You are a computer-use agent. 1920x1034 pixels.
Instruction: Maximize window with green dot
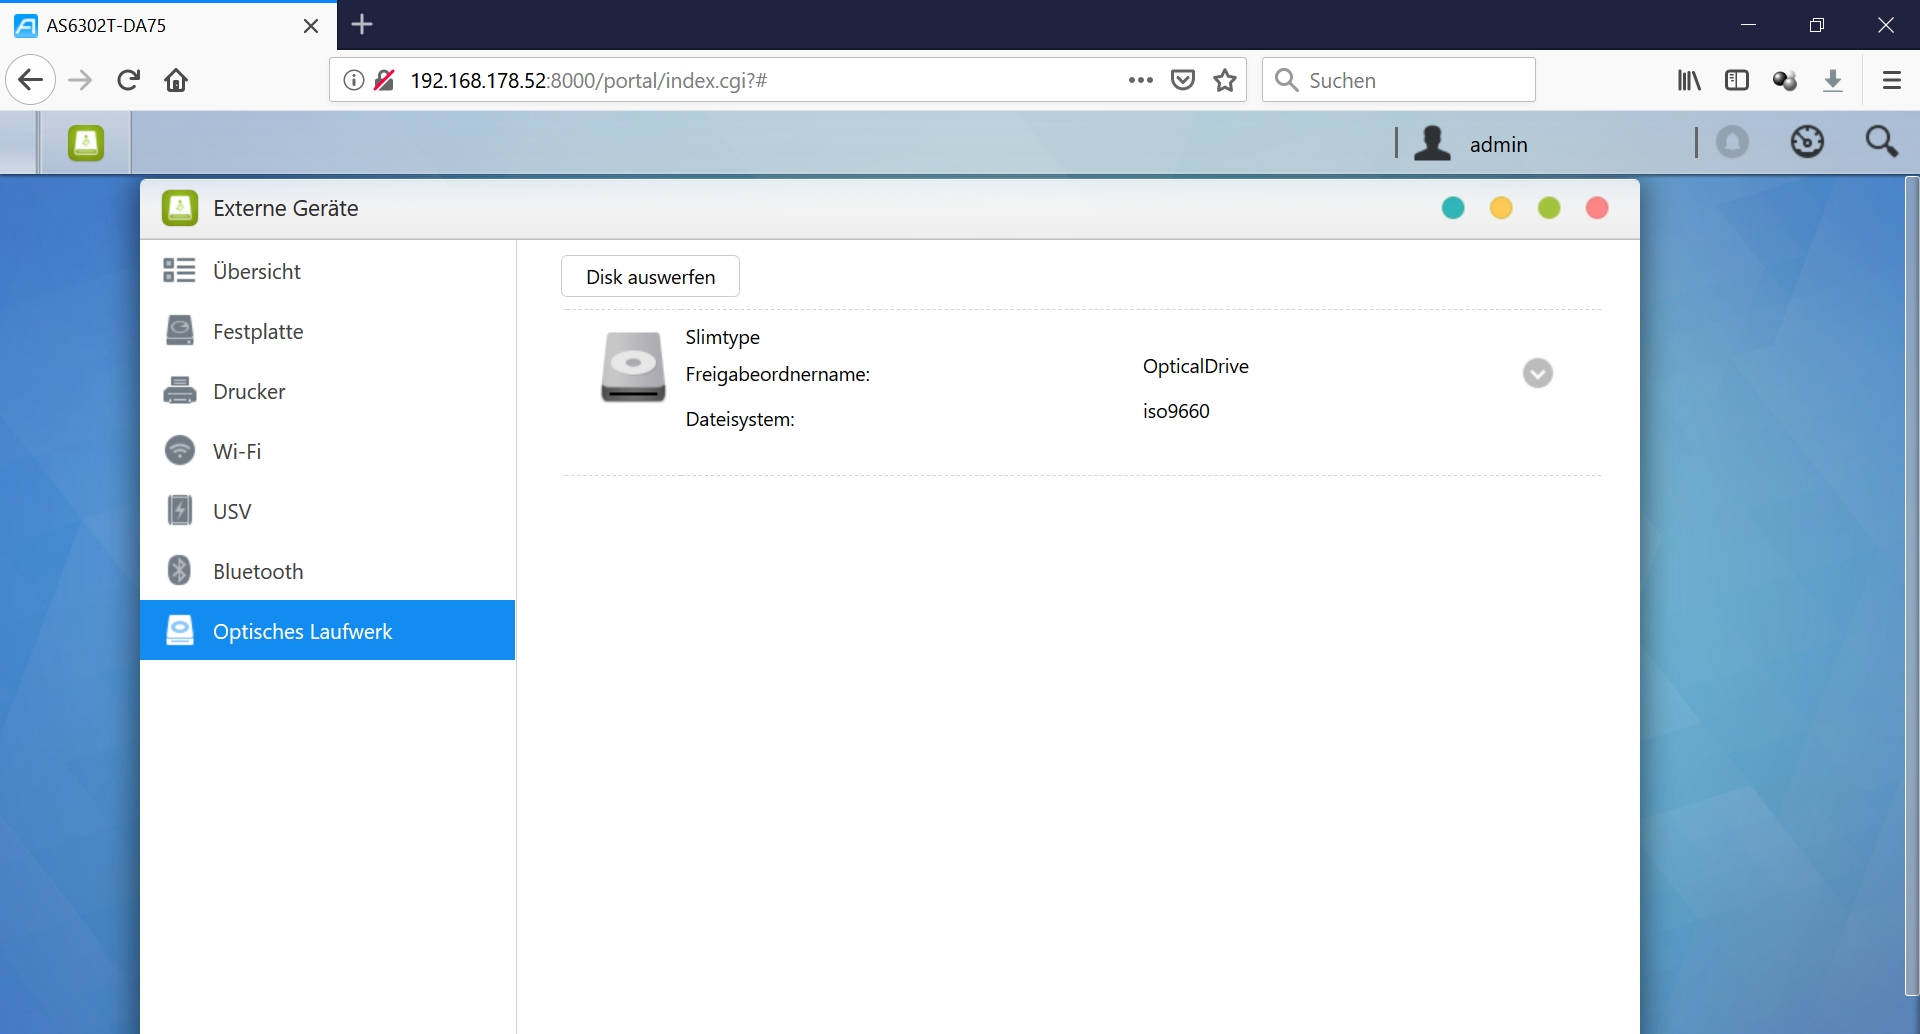(1549, 208)
